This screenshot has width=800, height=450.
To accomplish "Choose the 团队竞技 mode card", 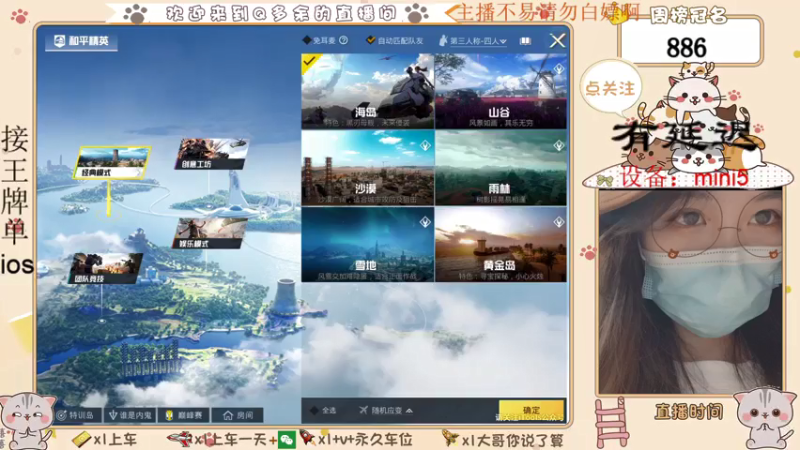I will 106,268.
